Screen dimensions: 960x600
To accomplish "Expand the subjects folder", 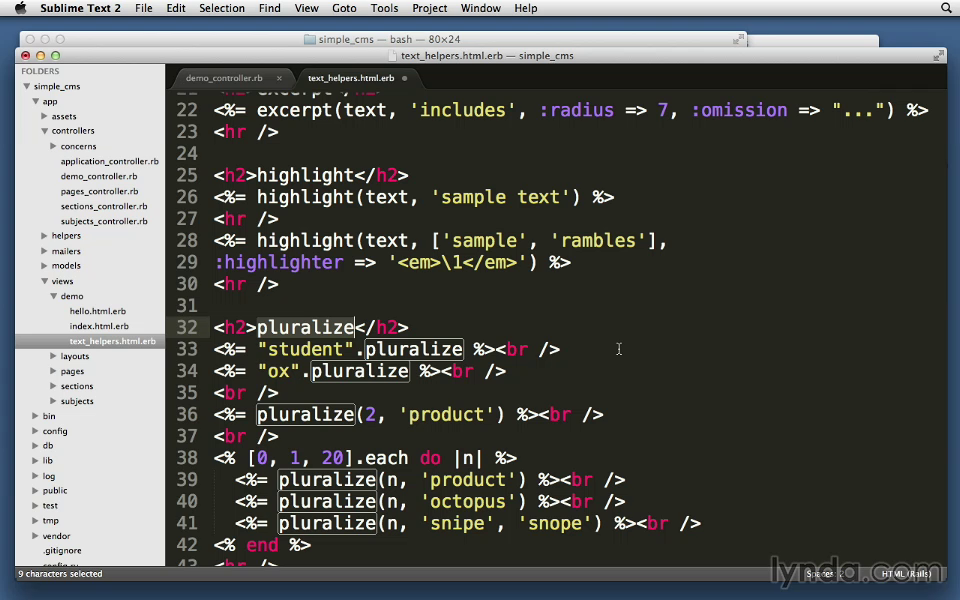I will (53, 400).
